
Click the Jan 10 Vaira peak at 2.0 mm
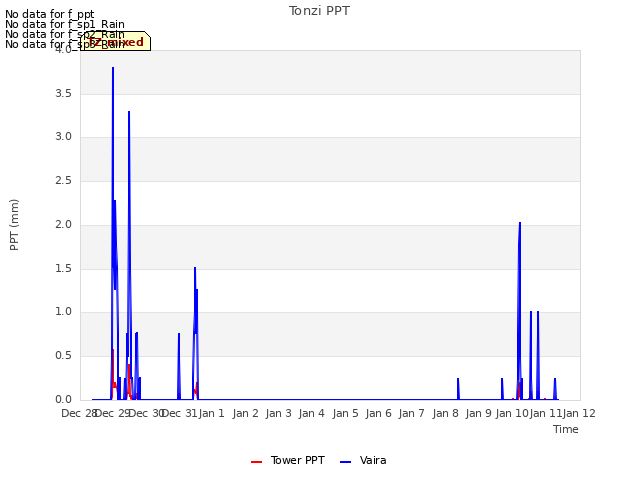coord(520,223)
